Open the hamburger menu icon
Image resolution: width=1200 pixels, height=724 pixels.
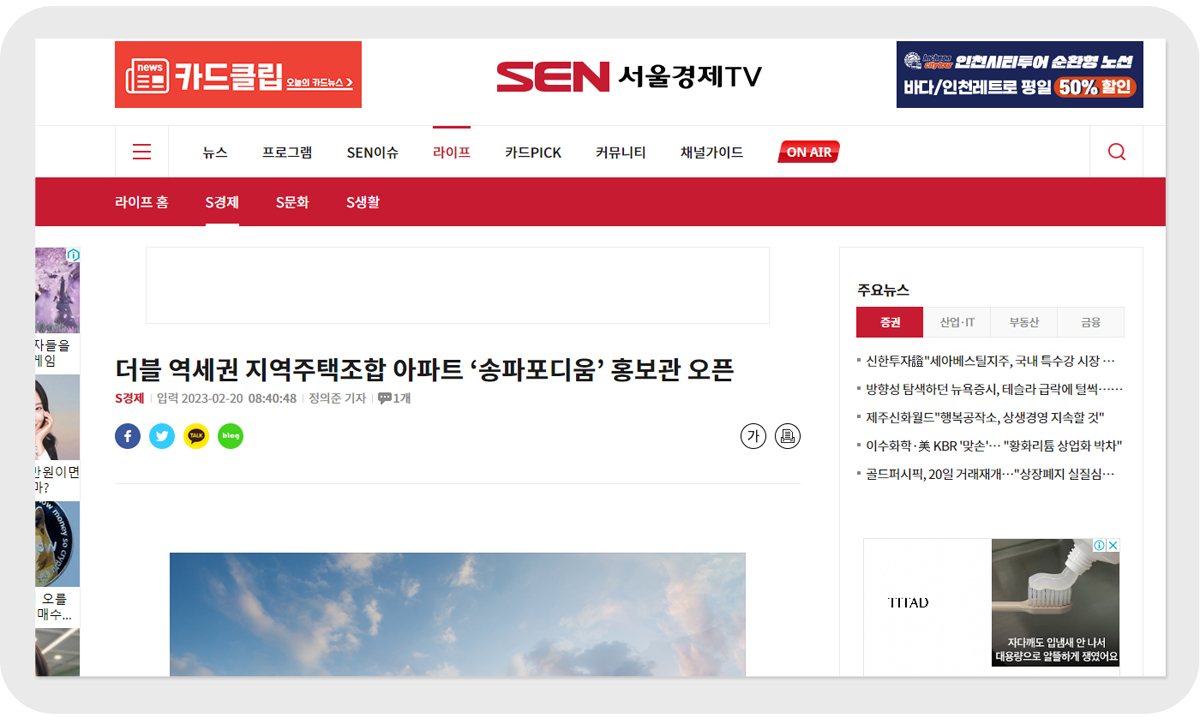(x=142, y=152)
